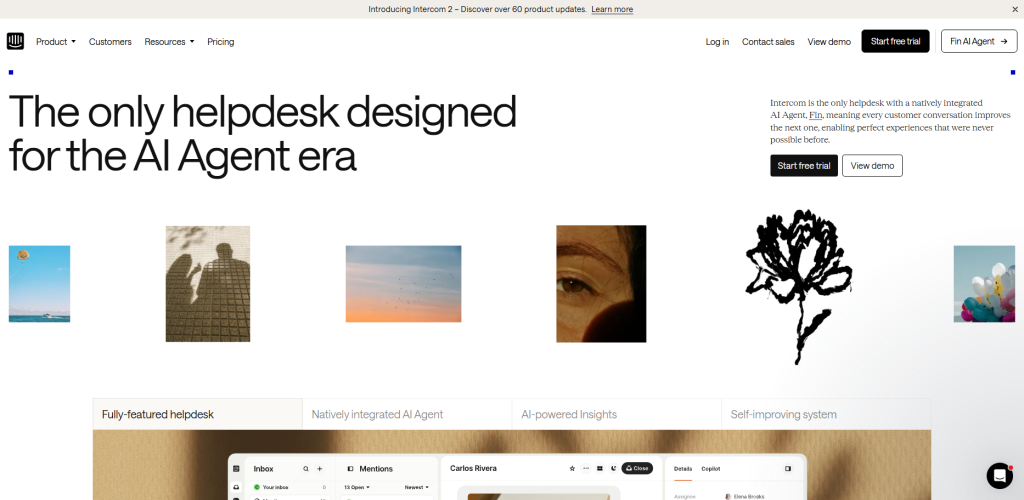The image size is (1024, 500).
Task: Select the Details tab in side panel
Action: point(683,469)
